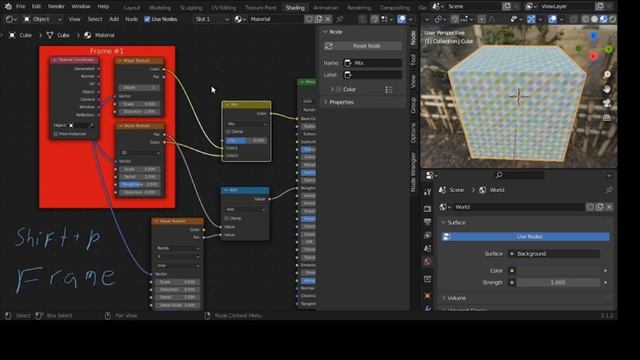
Task: Click Material in node breadcrumb
Action: (100, 35)
